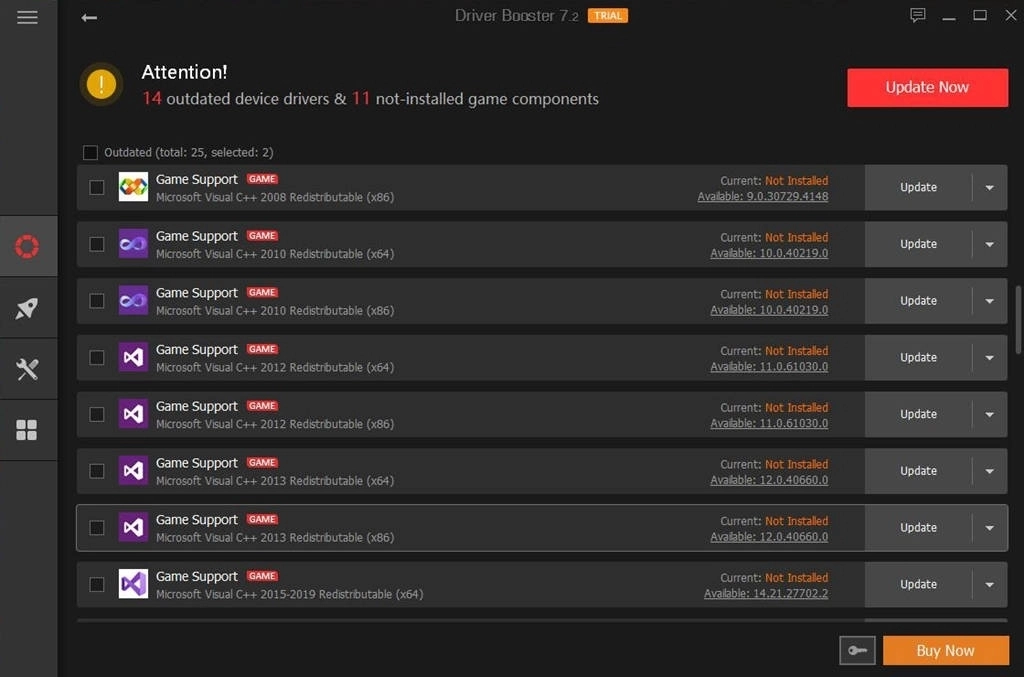The height and width of the screenshot is (677, 1024).
Task: Update Visual C++ 2012 Redistributable (x86)
Action: pyautogui.click(x=918, y=415)
